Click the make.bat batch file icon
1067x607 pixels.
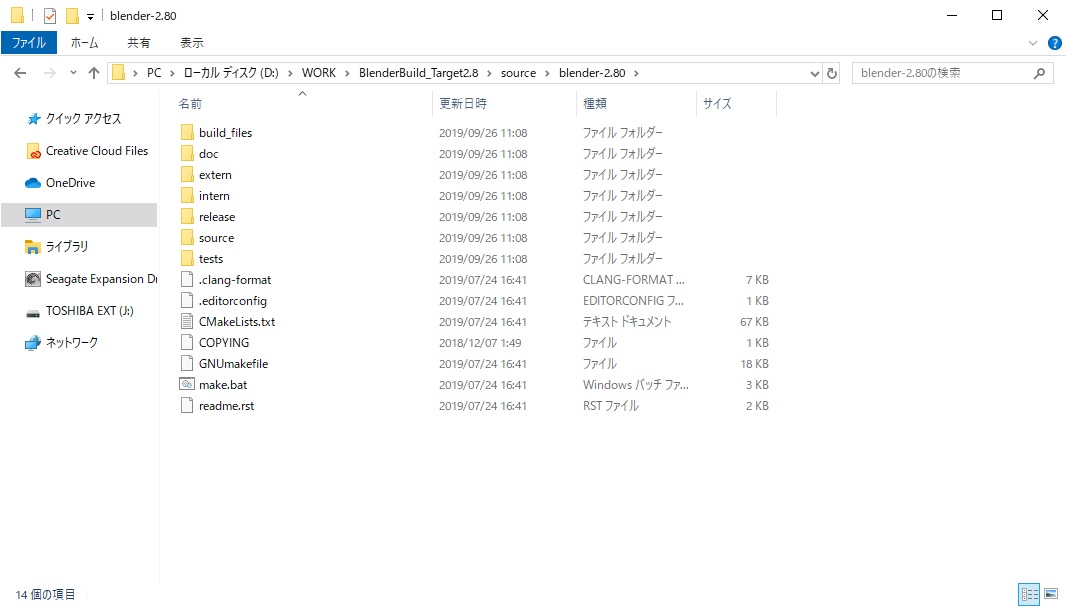187,384
